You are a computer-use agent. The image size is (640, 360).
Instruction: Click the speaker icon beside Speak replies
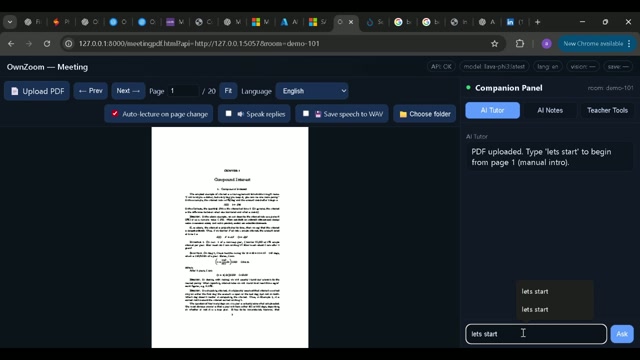[240, 114]
